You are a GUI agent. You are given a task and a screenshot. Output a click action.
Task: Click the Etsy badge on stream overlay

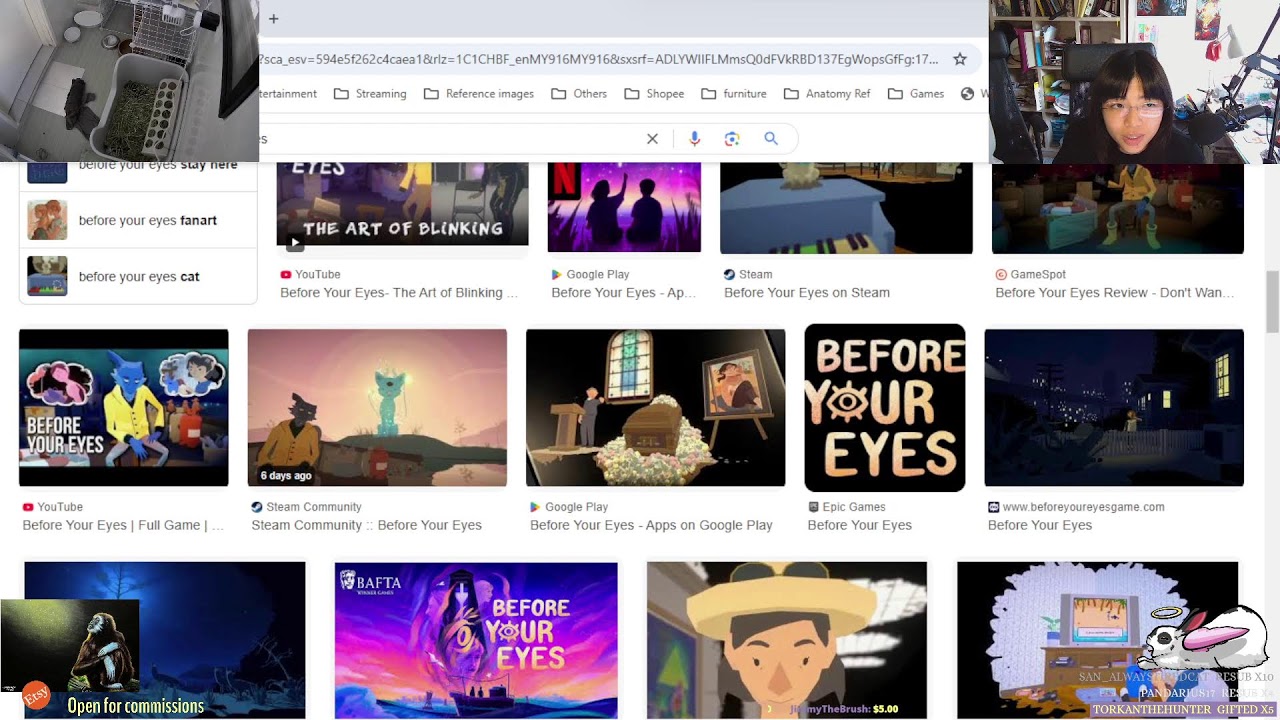click(x=36, y=694)
